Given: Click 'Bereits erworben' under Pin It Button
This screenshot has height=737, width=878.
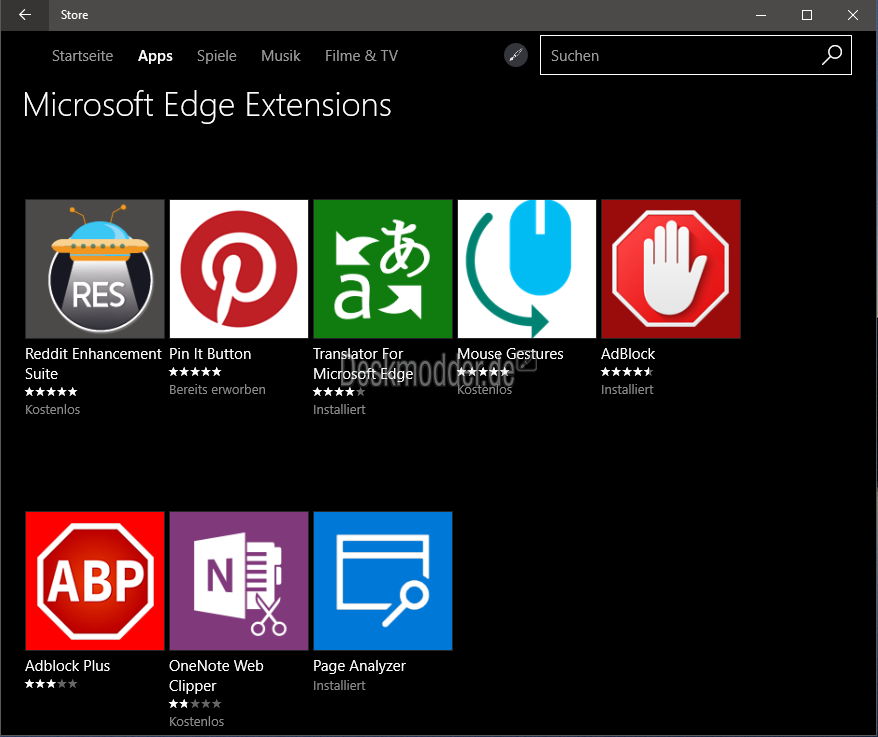Looking at the screenshot, I should click(217, 389).
